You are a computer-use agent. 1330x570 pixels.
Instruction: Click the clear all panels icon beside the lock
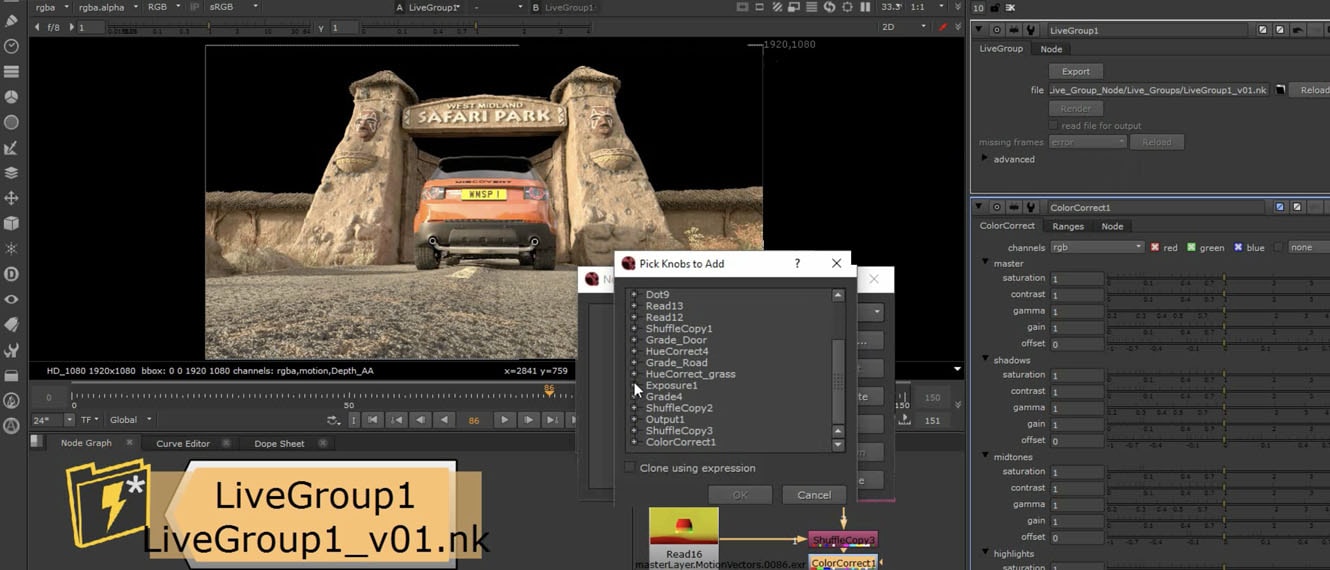1010,8
